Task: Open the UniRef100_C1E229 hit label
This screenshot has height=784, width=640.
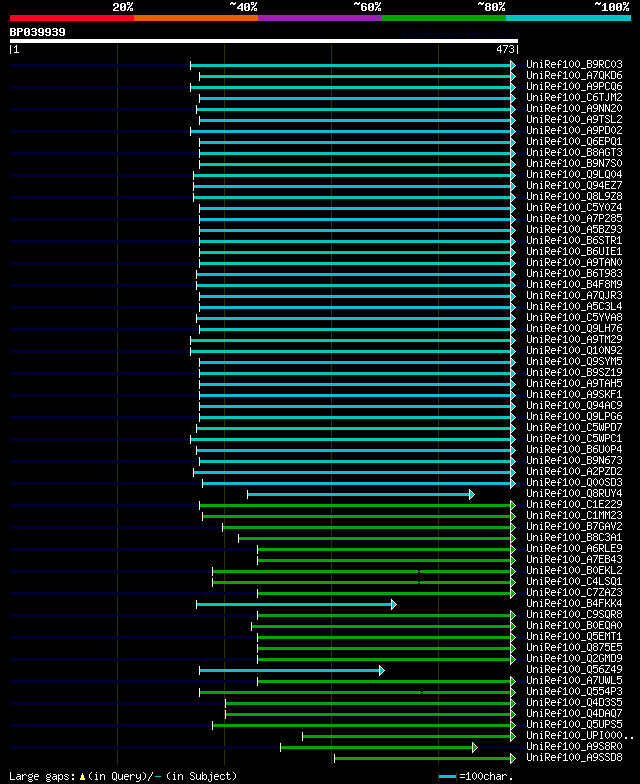Action: [x=574, y=504]
